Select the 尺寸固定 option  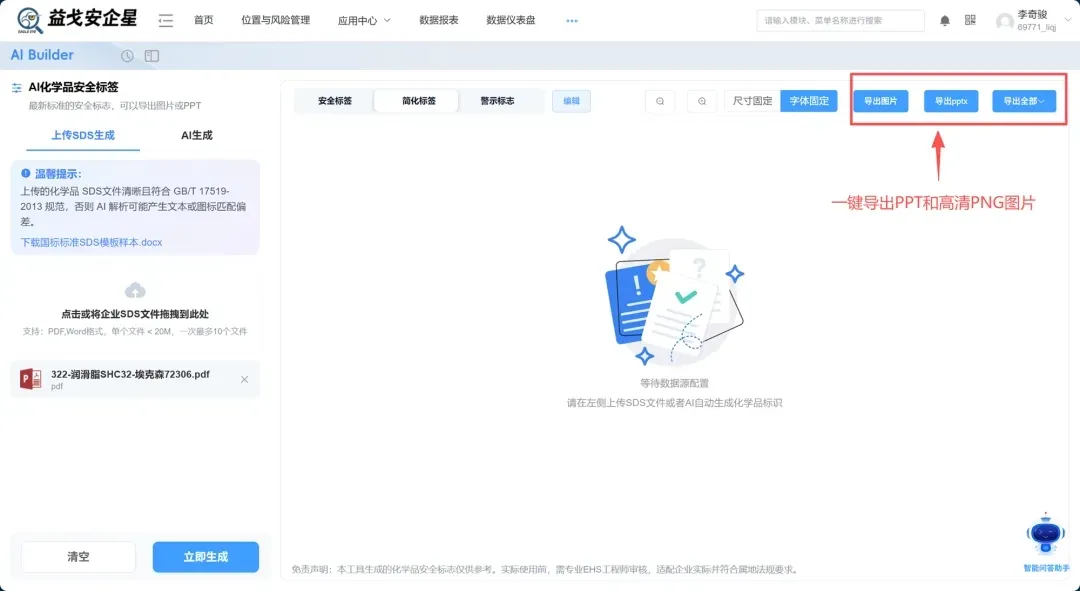point(752,101)
